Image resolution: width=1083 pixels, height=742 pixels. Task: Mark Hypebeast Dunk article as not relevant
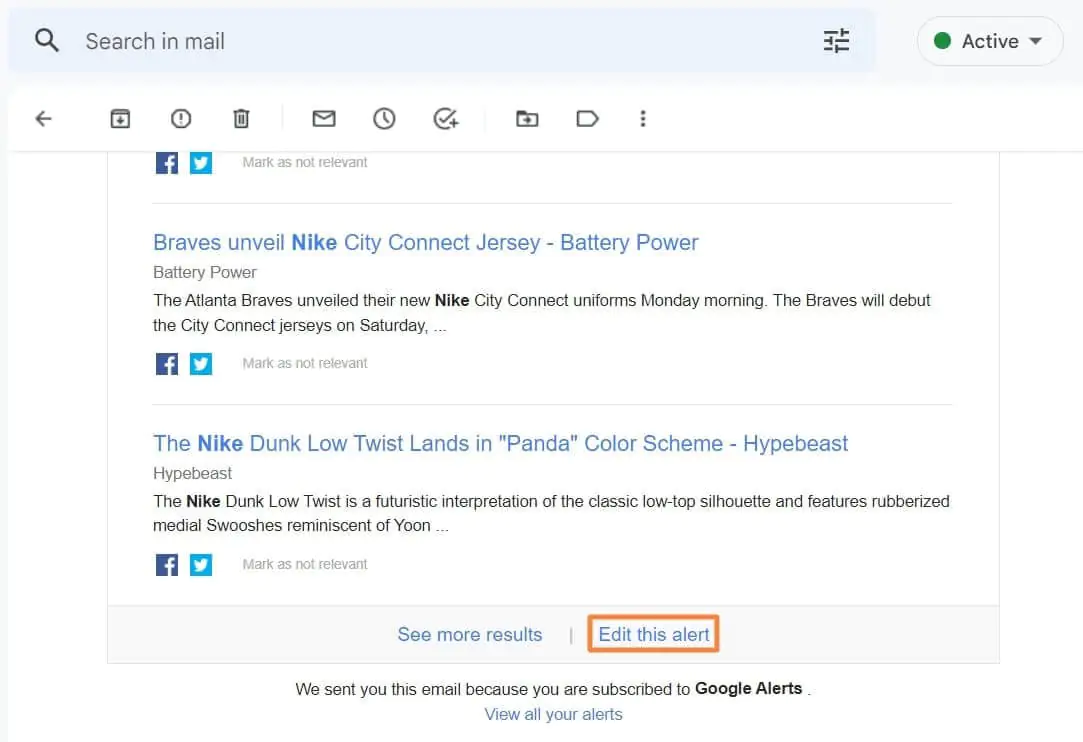point(305,564)
